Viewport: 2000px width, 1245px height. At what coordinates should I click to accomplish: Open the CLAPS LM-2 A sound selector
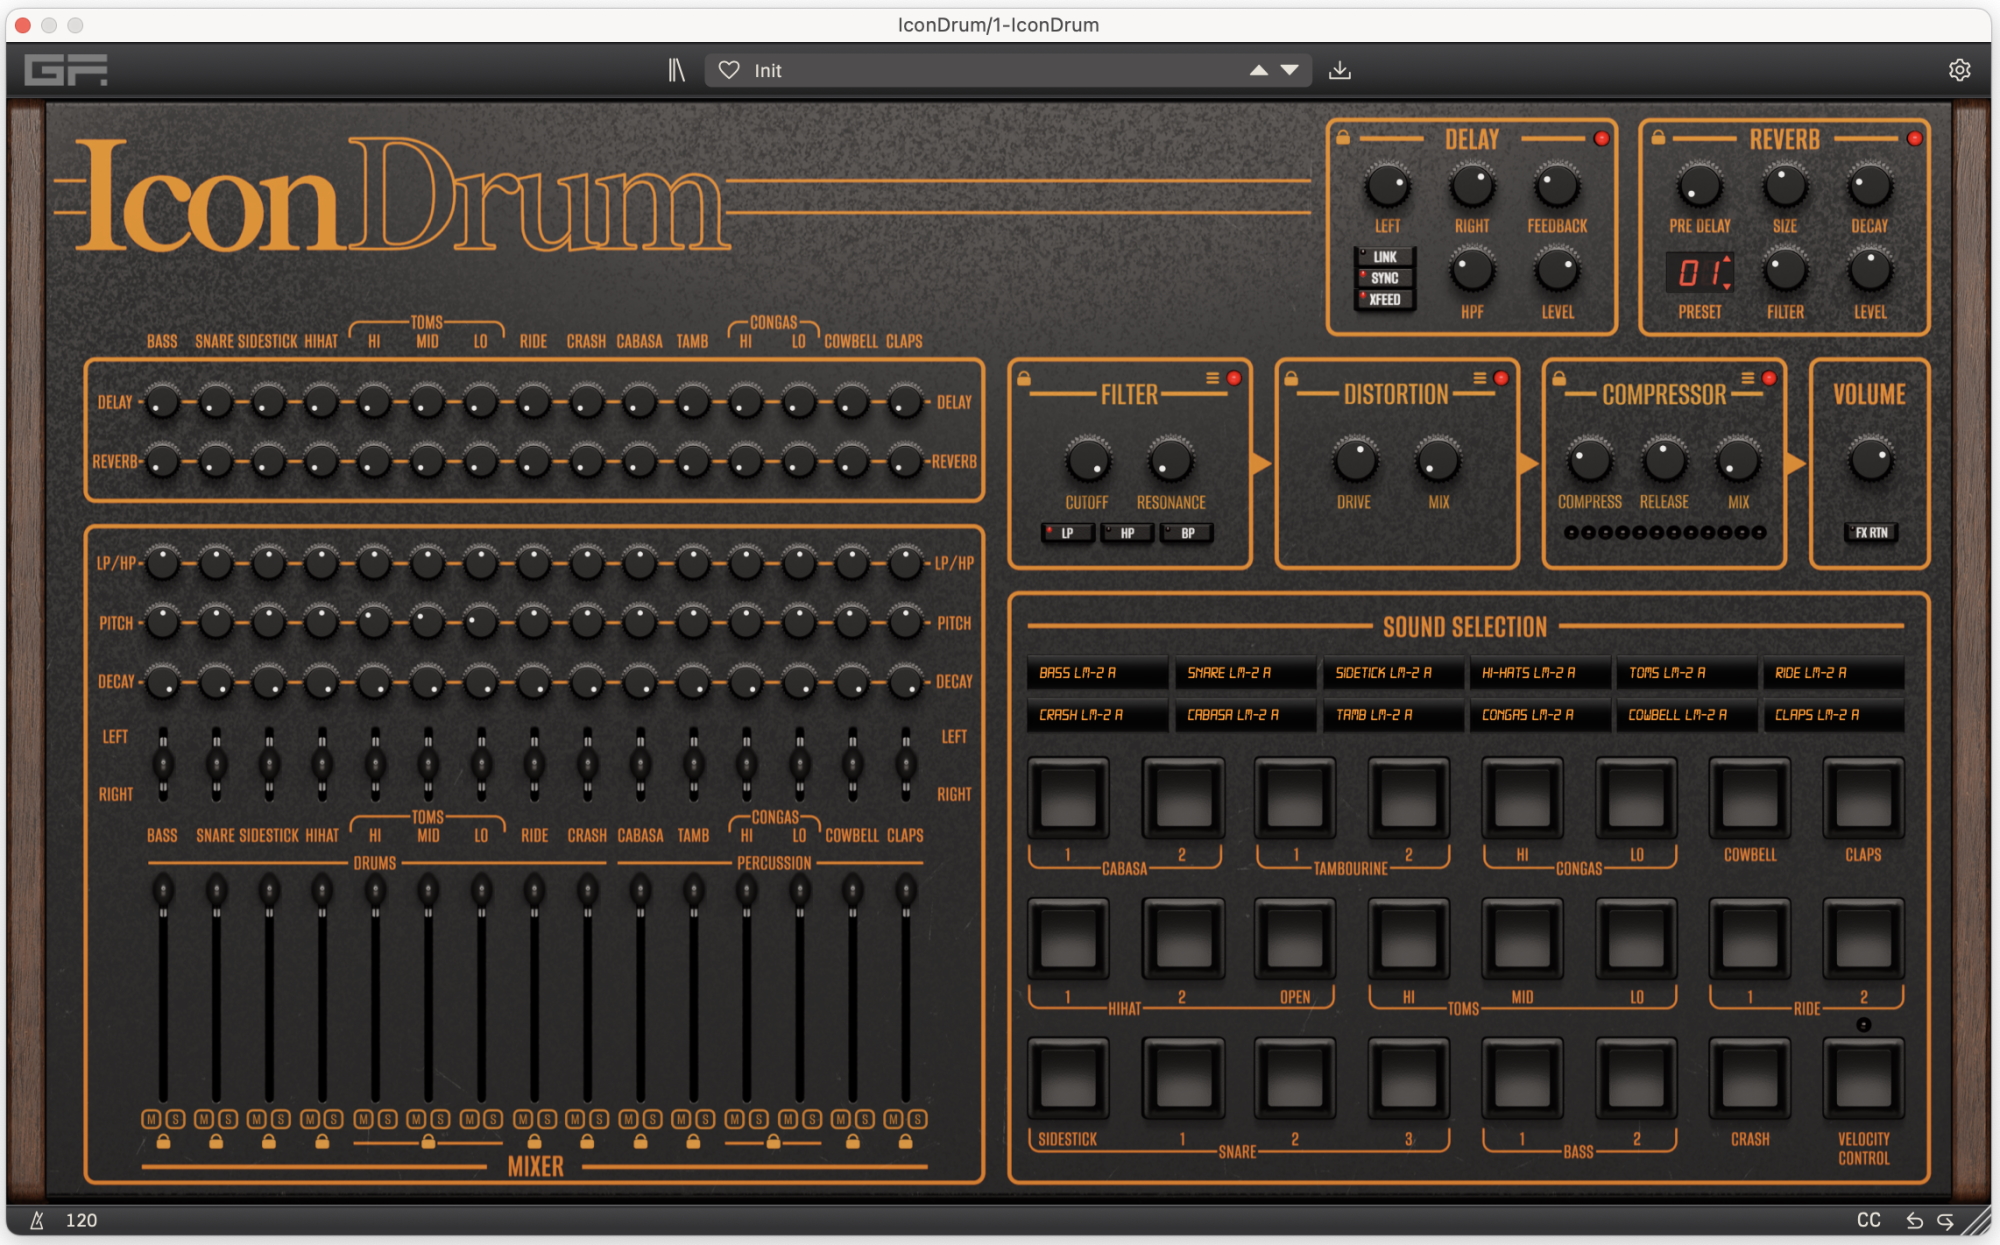click(x=1832, y=715)
